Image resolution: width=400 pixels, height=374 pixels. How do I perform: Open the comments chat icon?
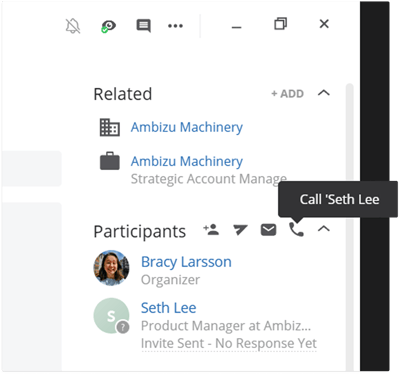click(x=143, y=25)
